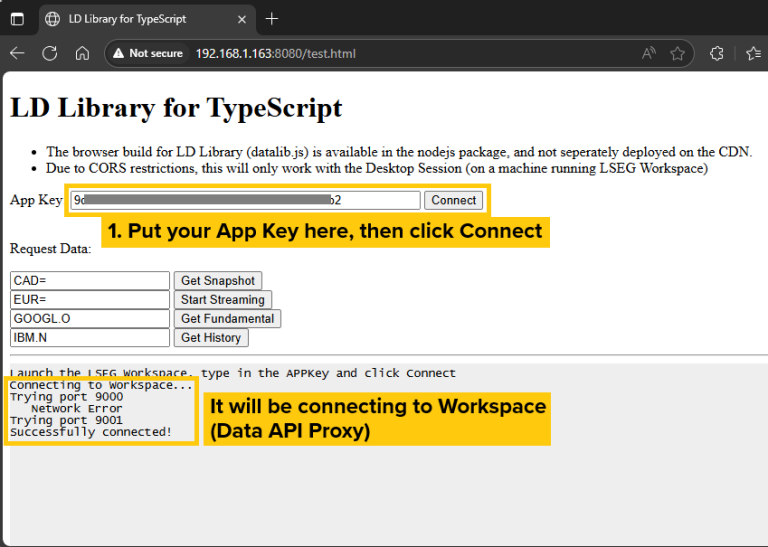Screen dimensions: 768x547
Task: Close the LD Library for TypeScript tab
Action: (x=241, y=19)
